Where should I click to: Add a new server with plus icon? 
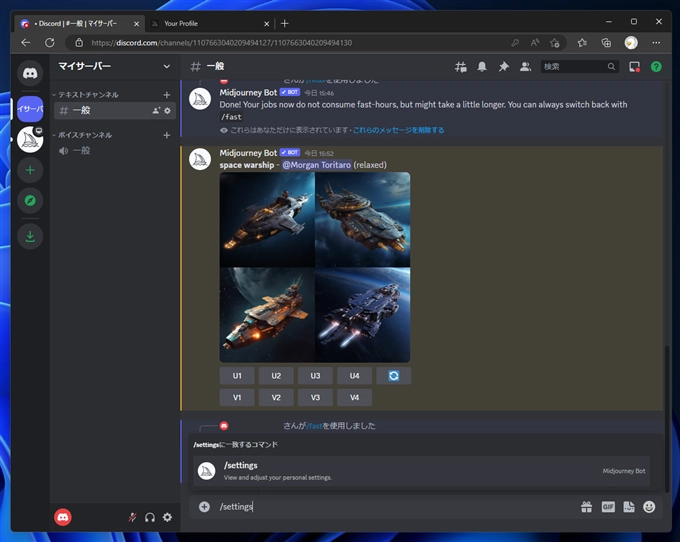click(x=30, y=170)
